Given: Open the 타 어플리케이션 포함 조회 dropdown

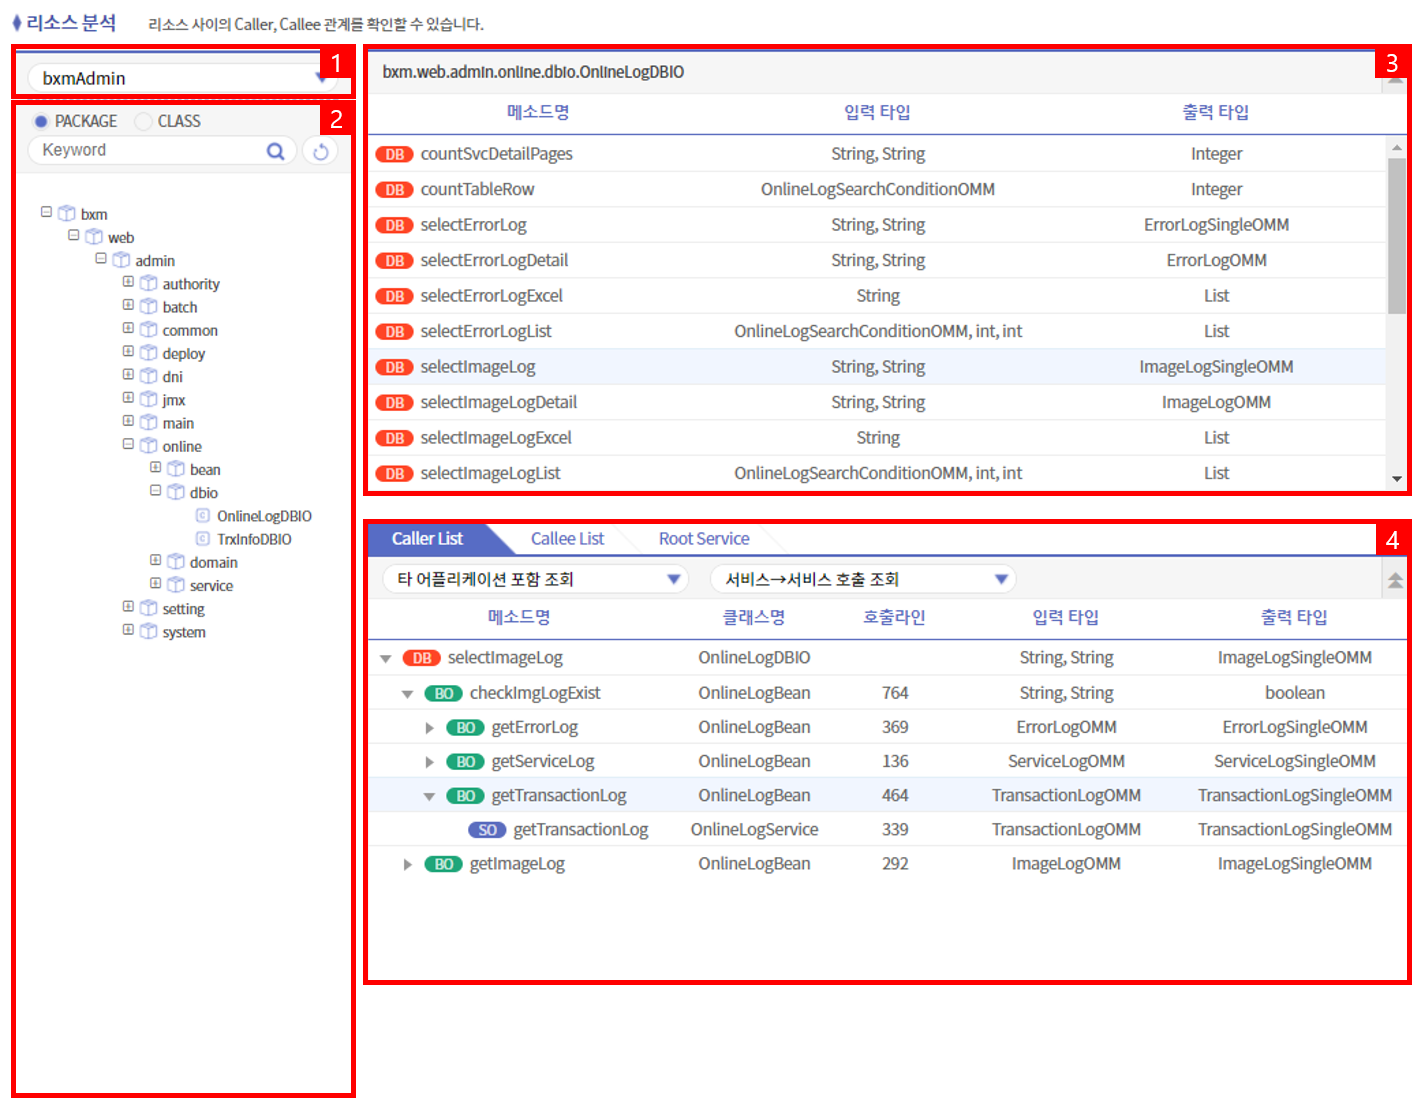Looking at the screenshot, I should click(x=536, y=579).
